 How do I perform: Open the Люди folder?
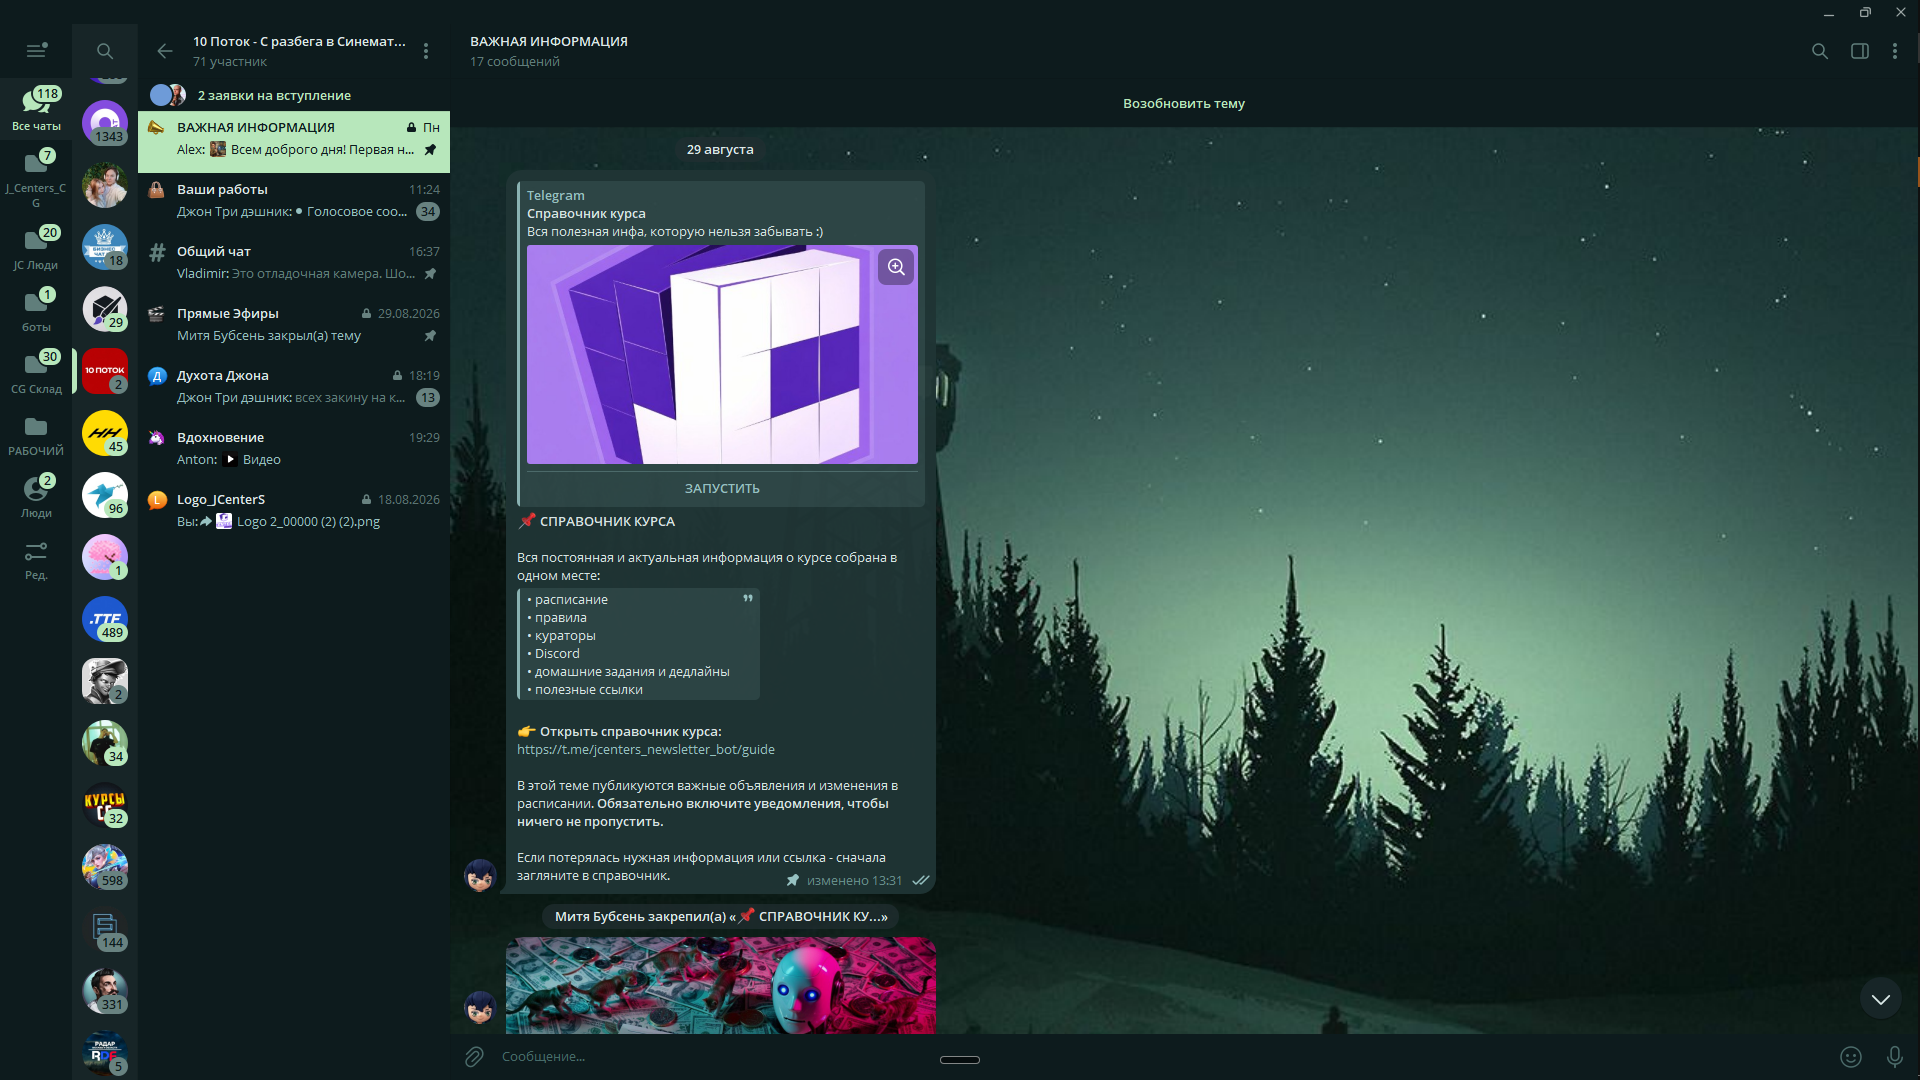pos(36,495)
